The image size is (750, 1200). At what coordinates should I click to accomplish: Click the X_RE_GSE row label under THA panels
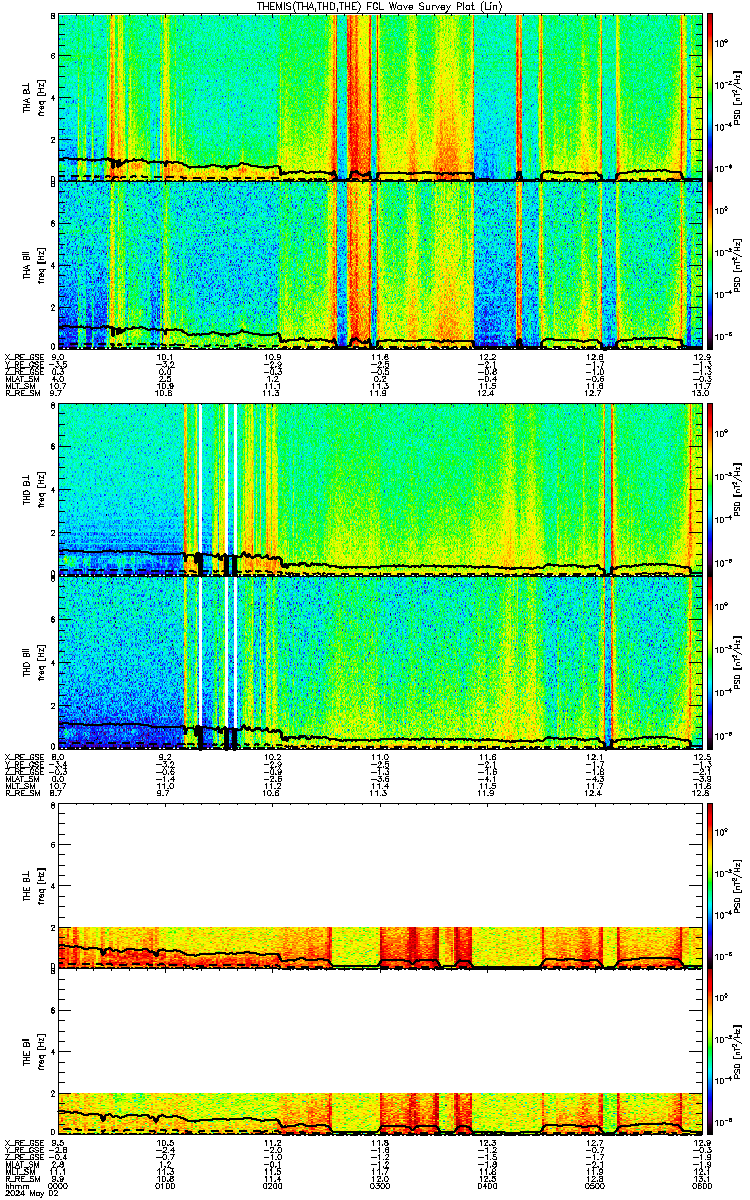(x=22, y=356)
